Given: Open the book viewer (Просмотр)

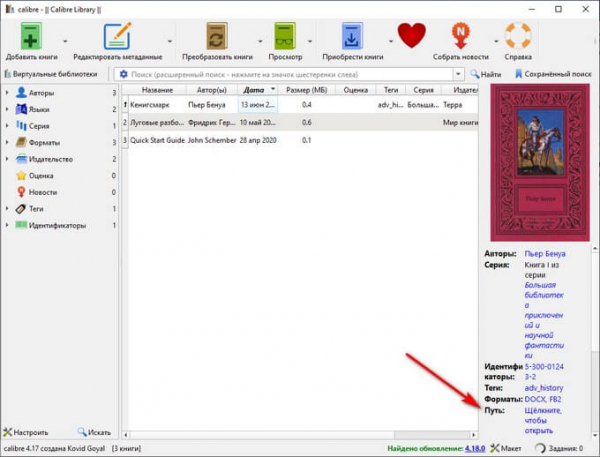Looking at the screenshot, I should (x=285, y=36).
